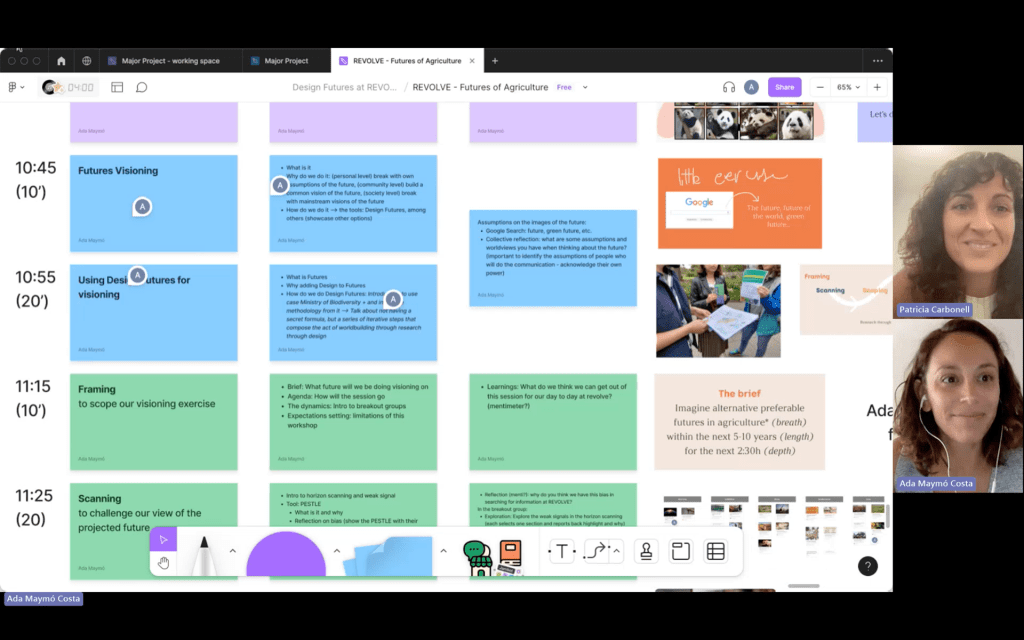
Task: Switch to the Major Project tab
Action: coord(286,61)
